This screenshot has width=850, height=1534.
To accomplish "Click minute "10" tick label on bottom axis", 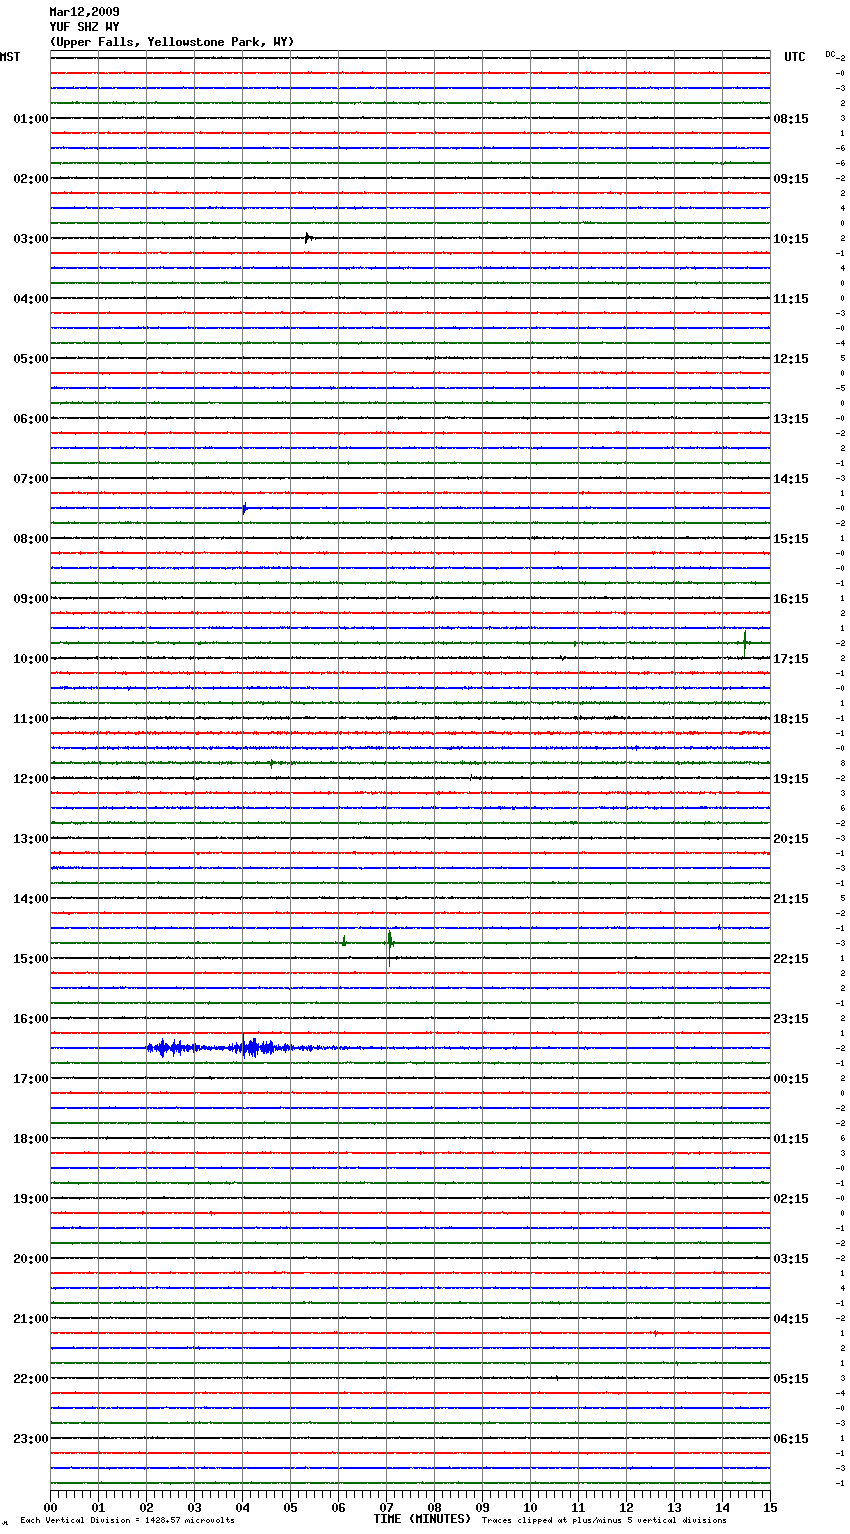I will [x=530, y=1507].
